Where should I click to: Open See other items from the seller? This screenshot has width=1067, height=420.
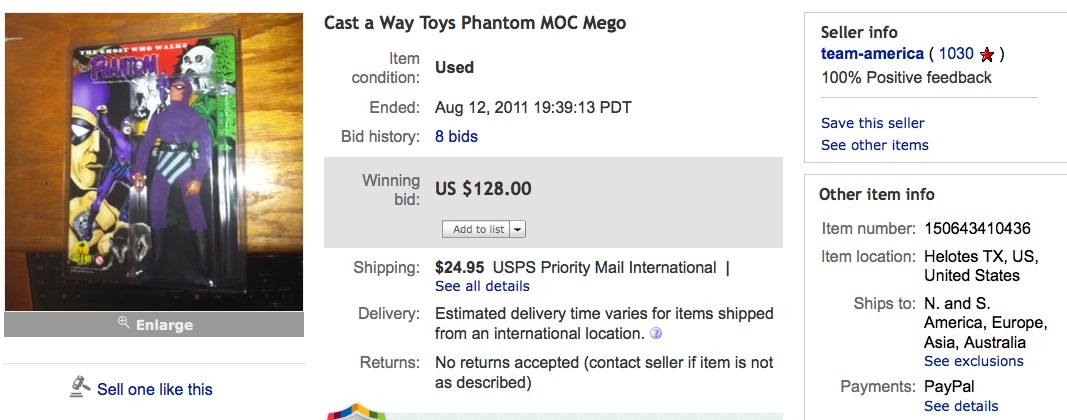[874, 145]
